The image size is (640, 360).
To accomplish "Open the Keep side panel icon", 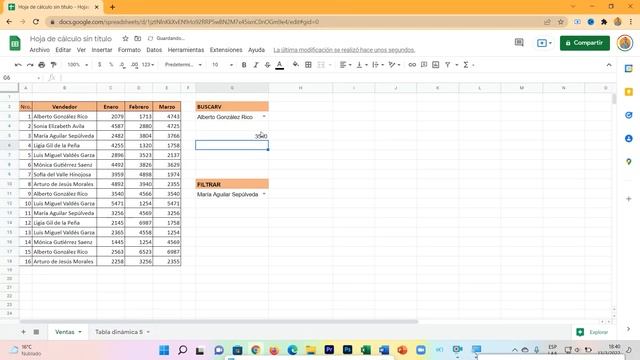I will 629,92.
